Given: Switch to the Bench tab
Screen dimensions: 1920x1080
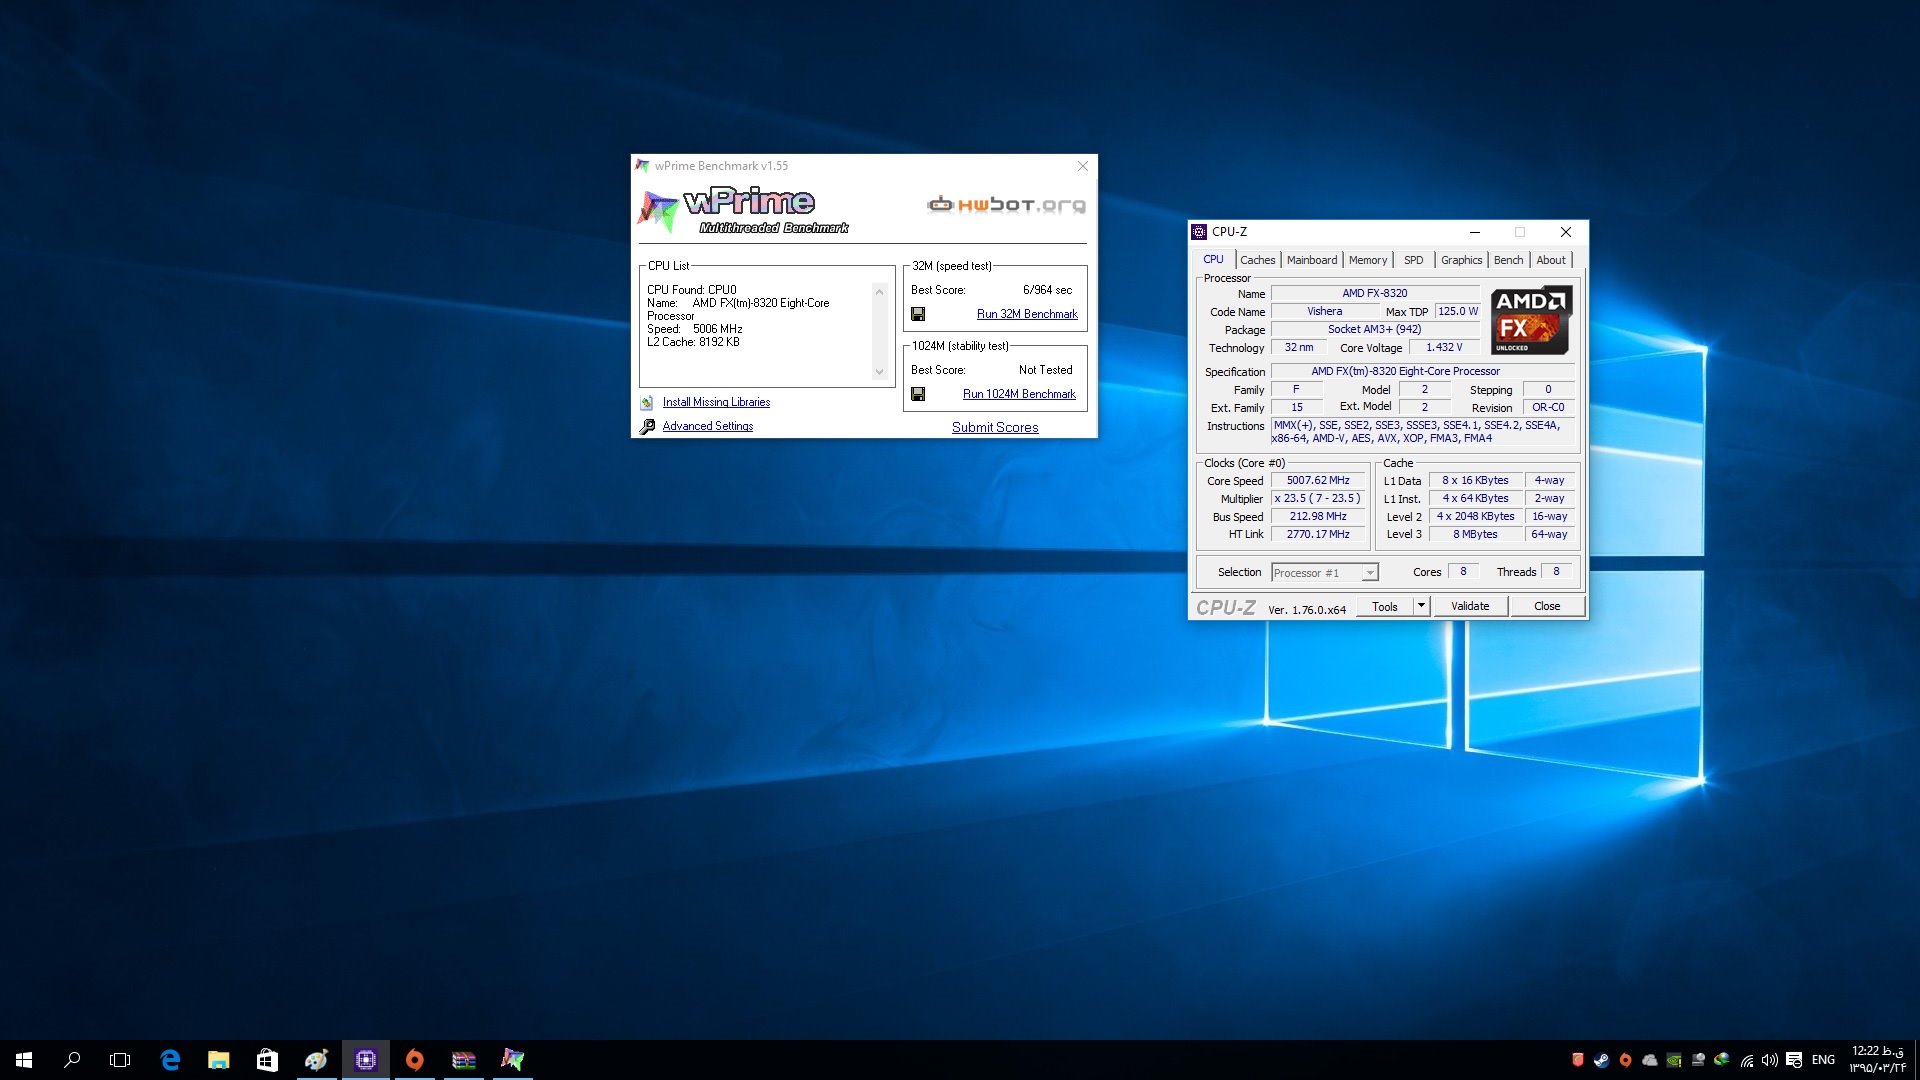Looking at the screenshot, I should 1508,260.
